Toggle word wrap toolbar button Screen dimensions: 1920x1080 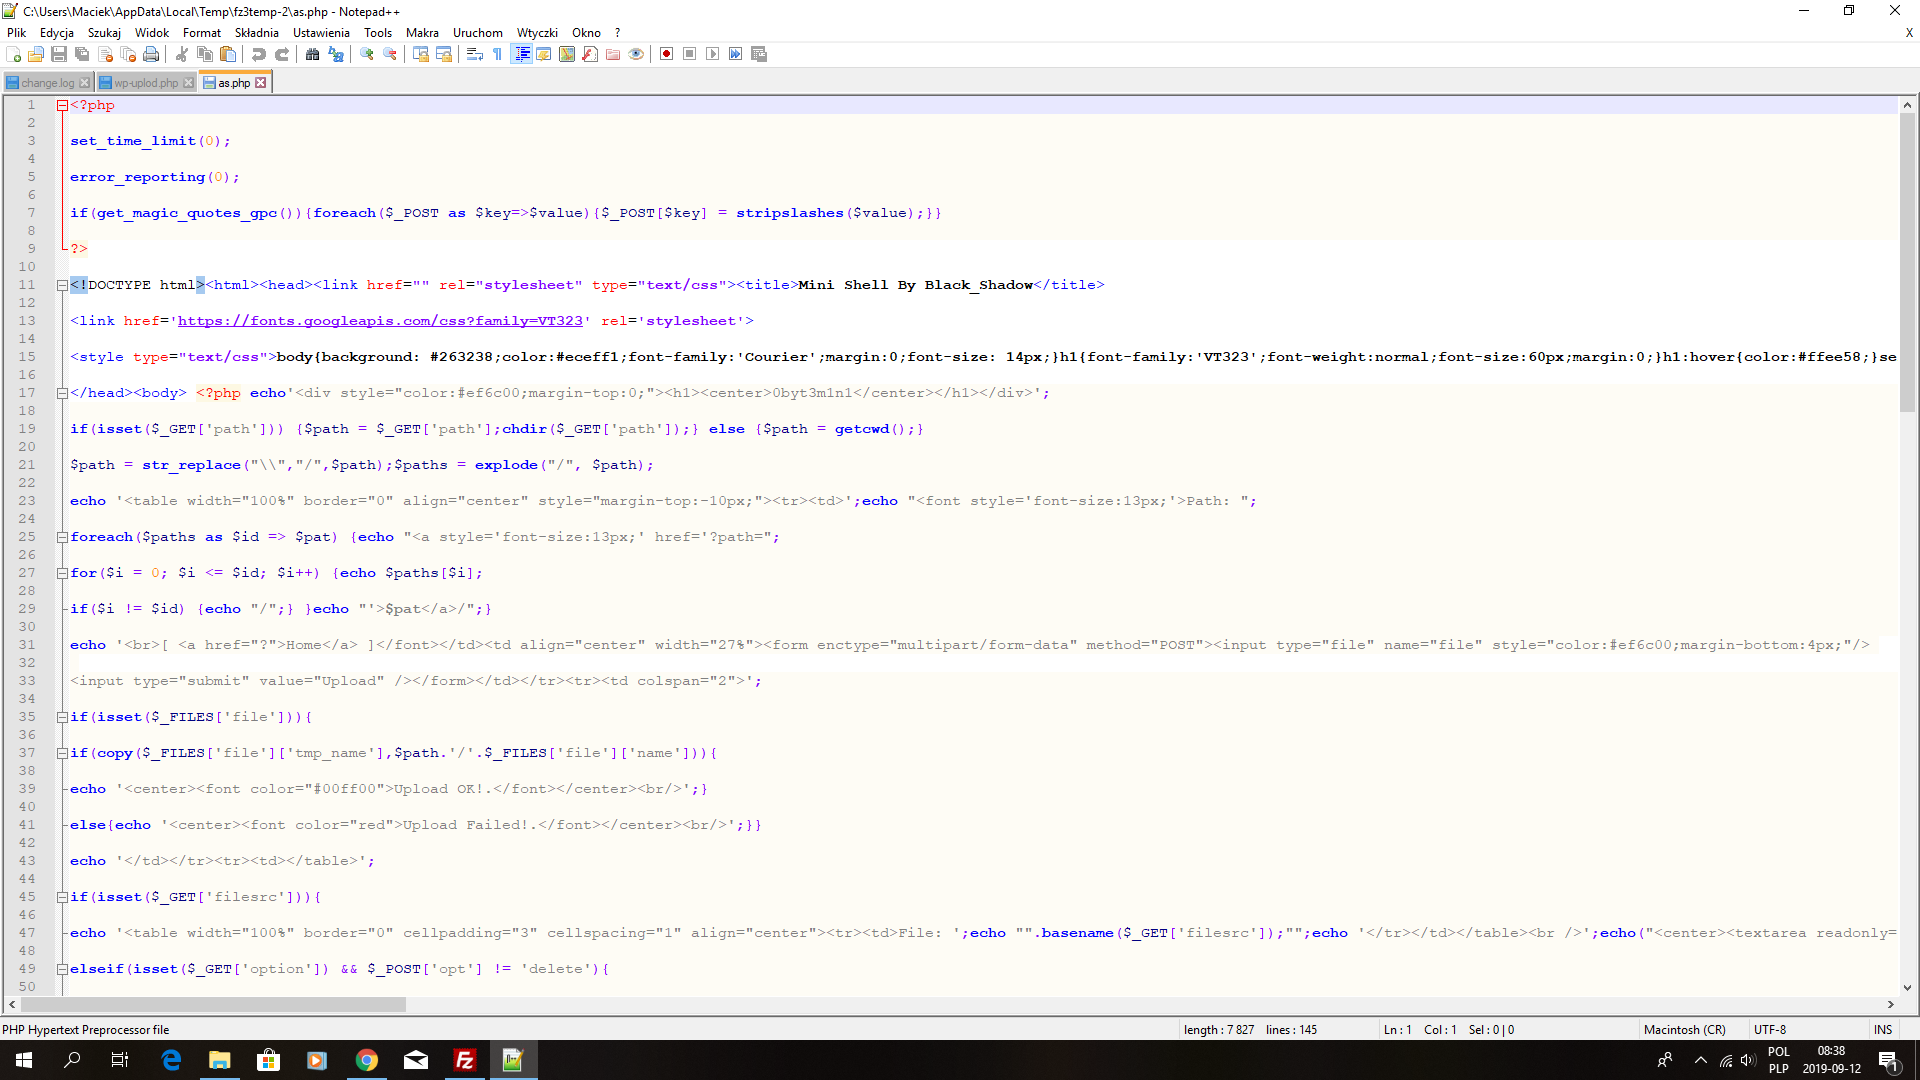tap(475, 54)
